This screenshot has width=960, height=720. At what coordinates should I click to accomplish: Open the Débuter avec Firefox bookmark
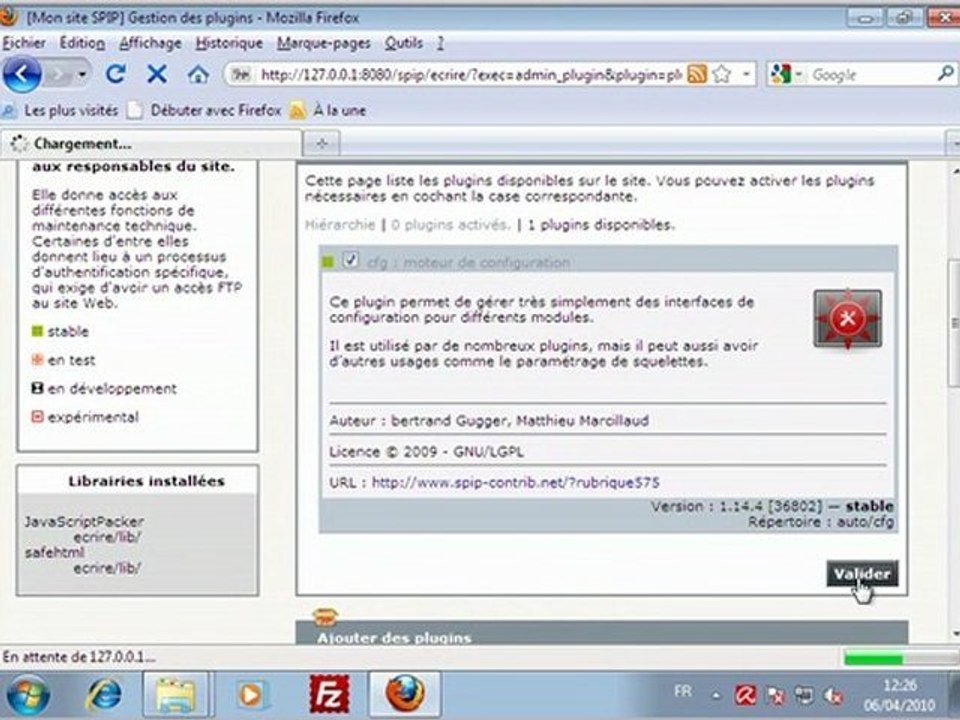tap(204, 111)
